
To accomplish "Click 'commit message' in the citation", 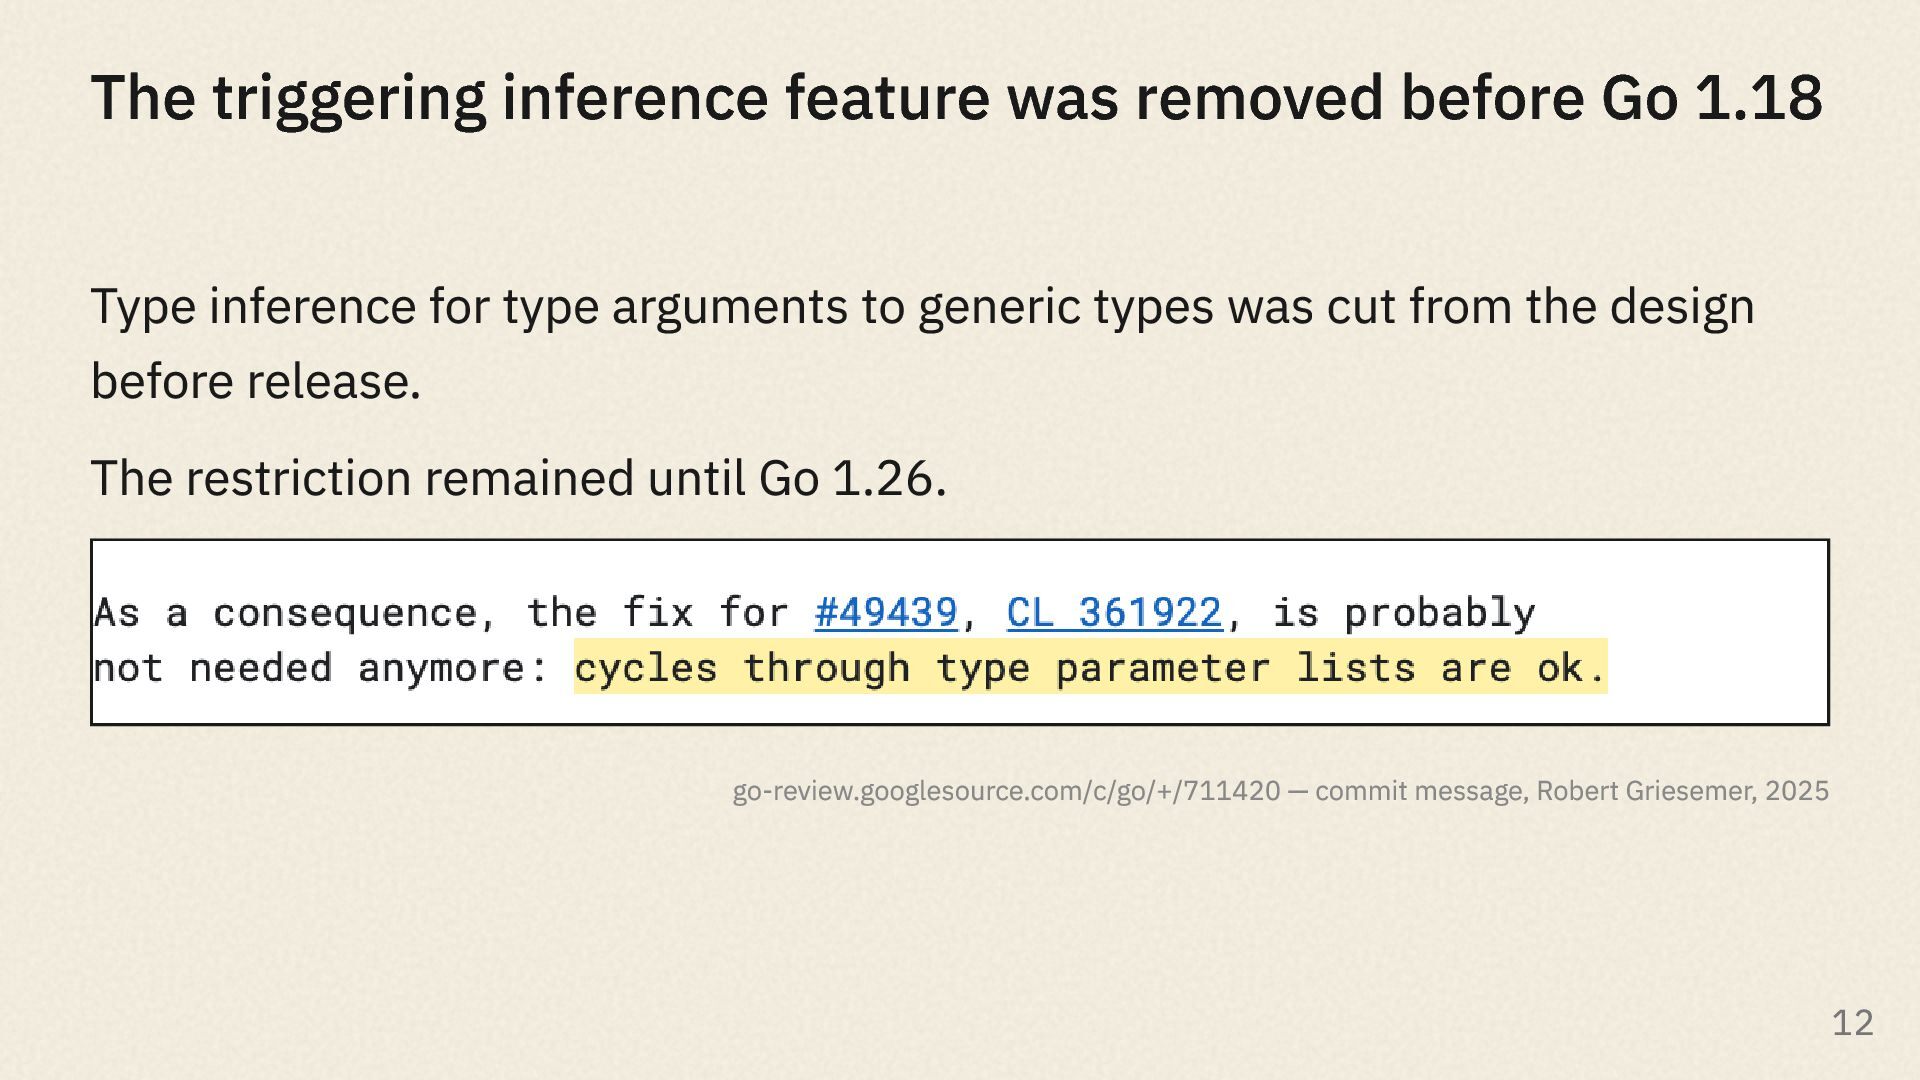I will pyautogui.click(x=1421, y=791).
